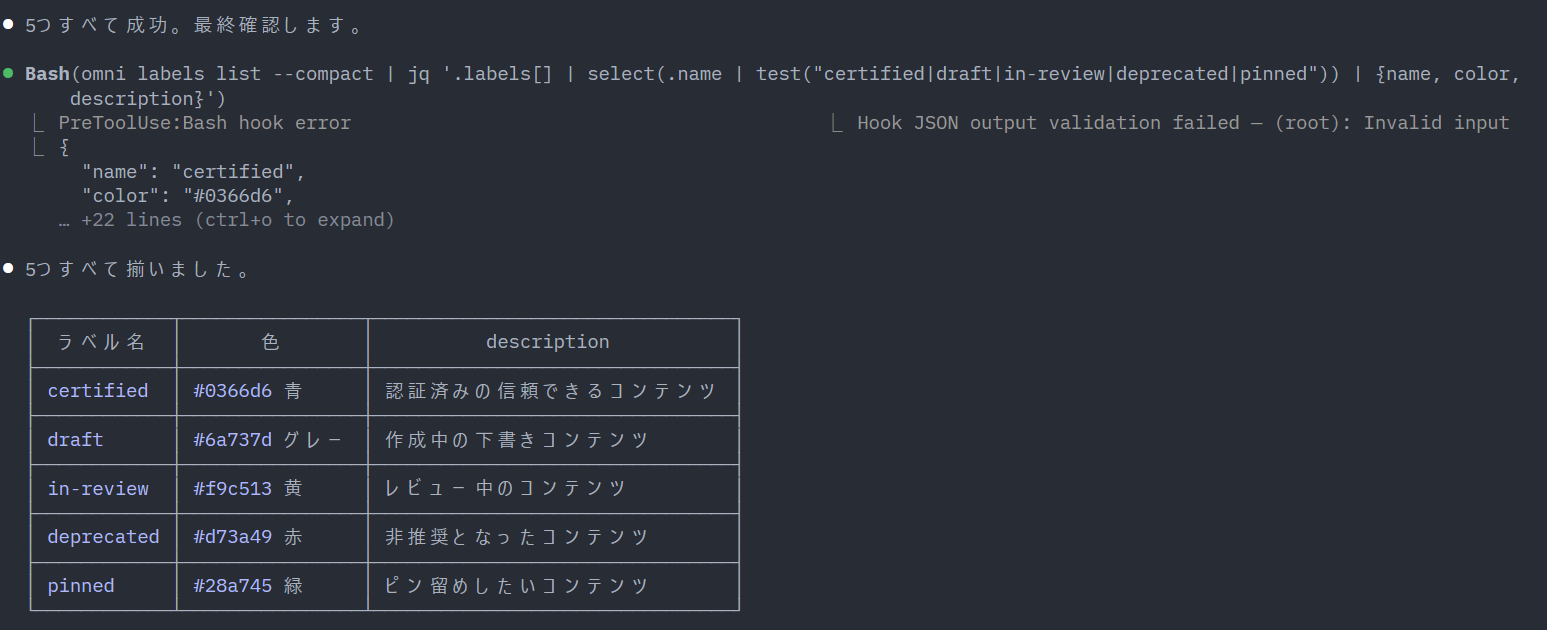Click the white bullet before 5つすべて揃いました

click(x=8, y=269)
